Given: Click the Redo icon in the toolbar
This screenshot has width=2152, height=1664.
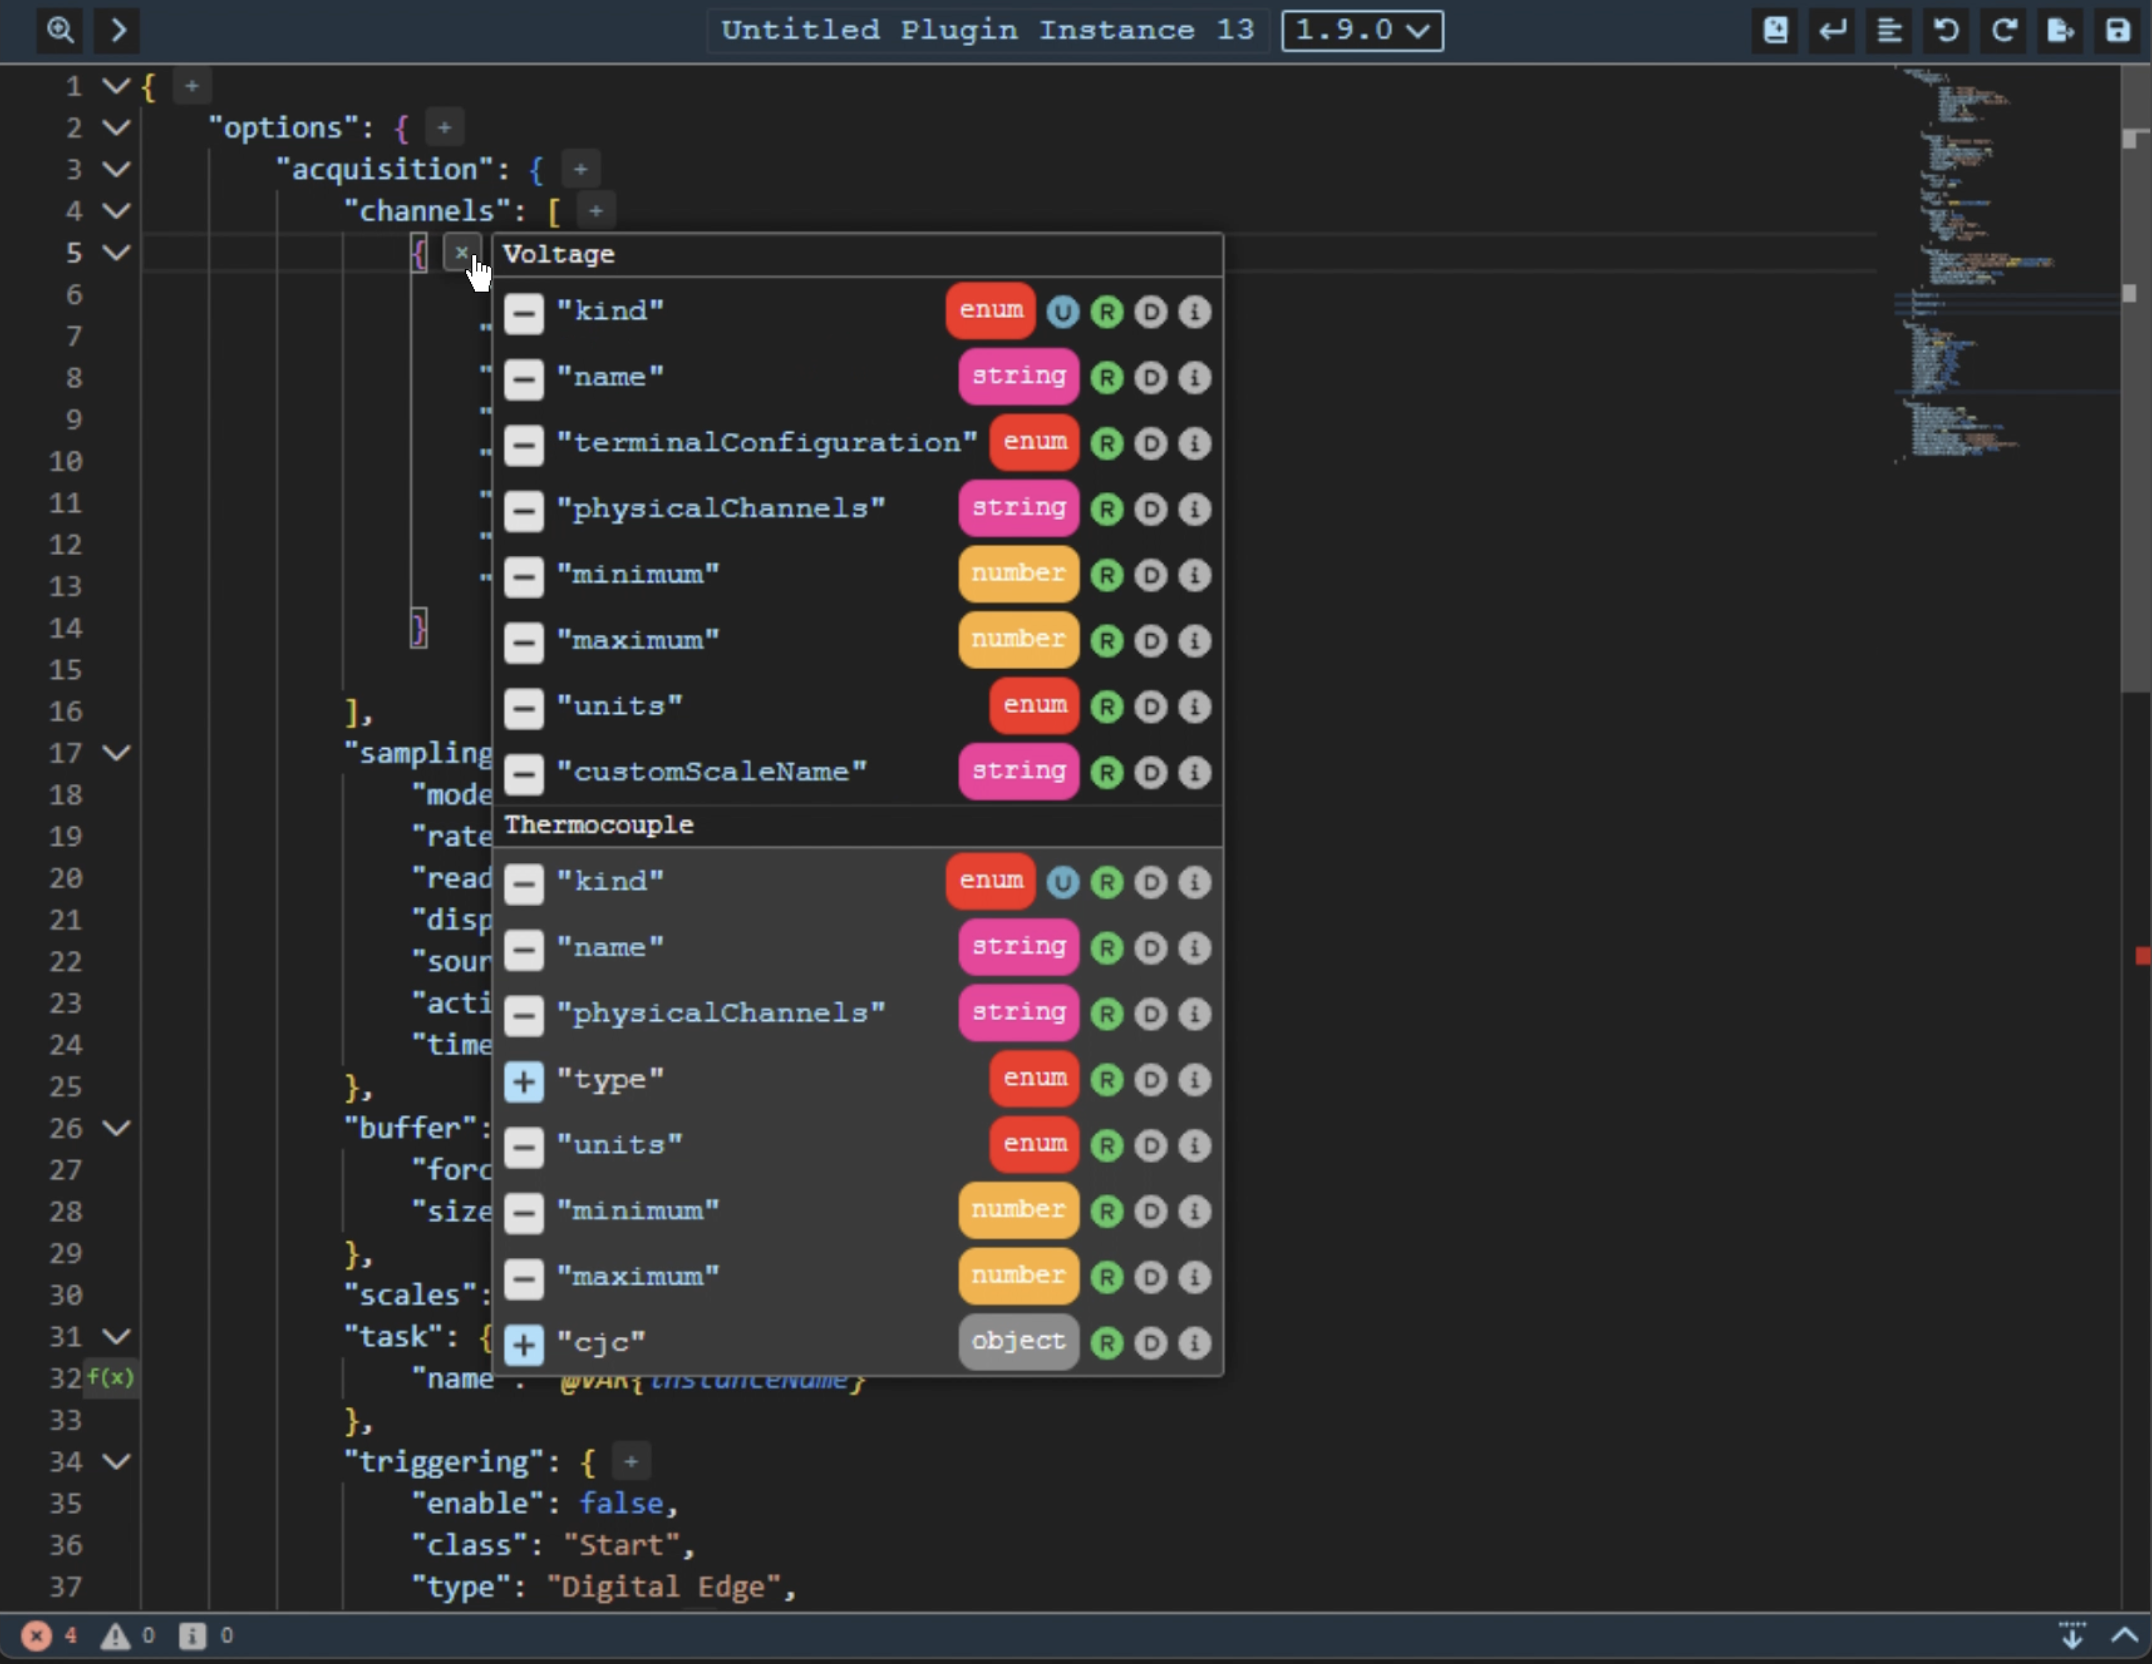Looking at the screenshot, I should (2003, 30).
